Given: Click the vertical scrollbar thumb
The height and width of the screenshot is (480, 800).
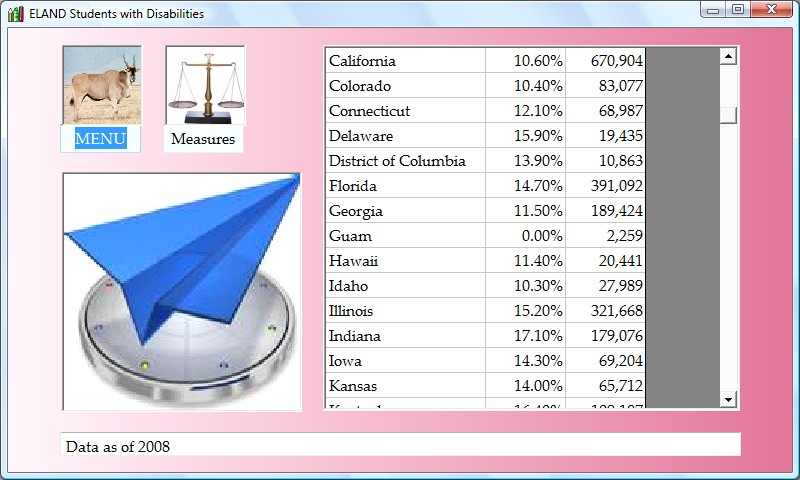Looking at the screenshot, I should pyautogui.click(x=728, y=115).
